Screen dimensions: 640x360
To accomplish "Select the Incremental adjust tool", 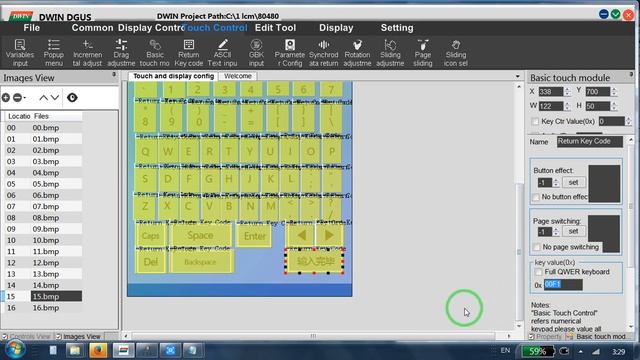I will click(x=87, y=53).
